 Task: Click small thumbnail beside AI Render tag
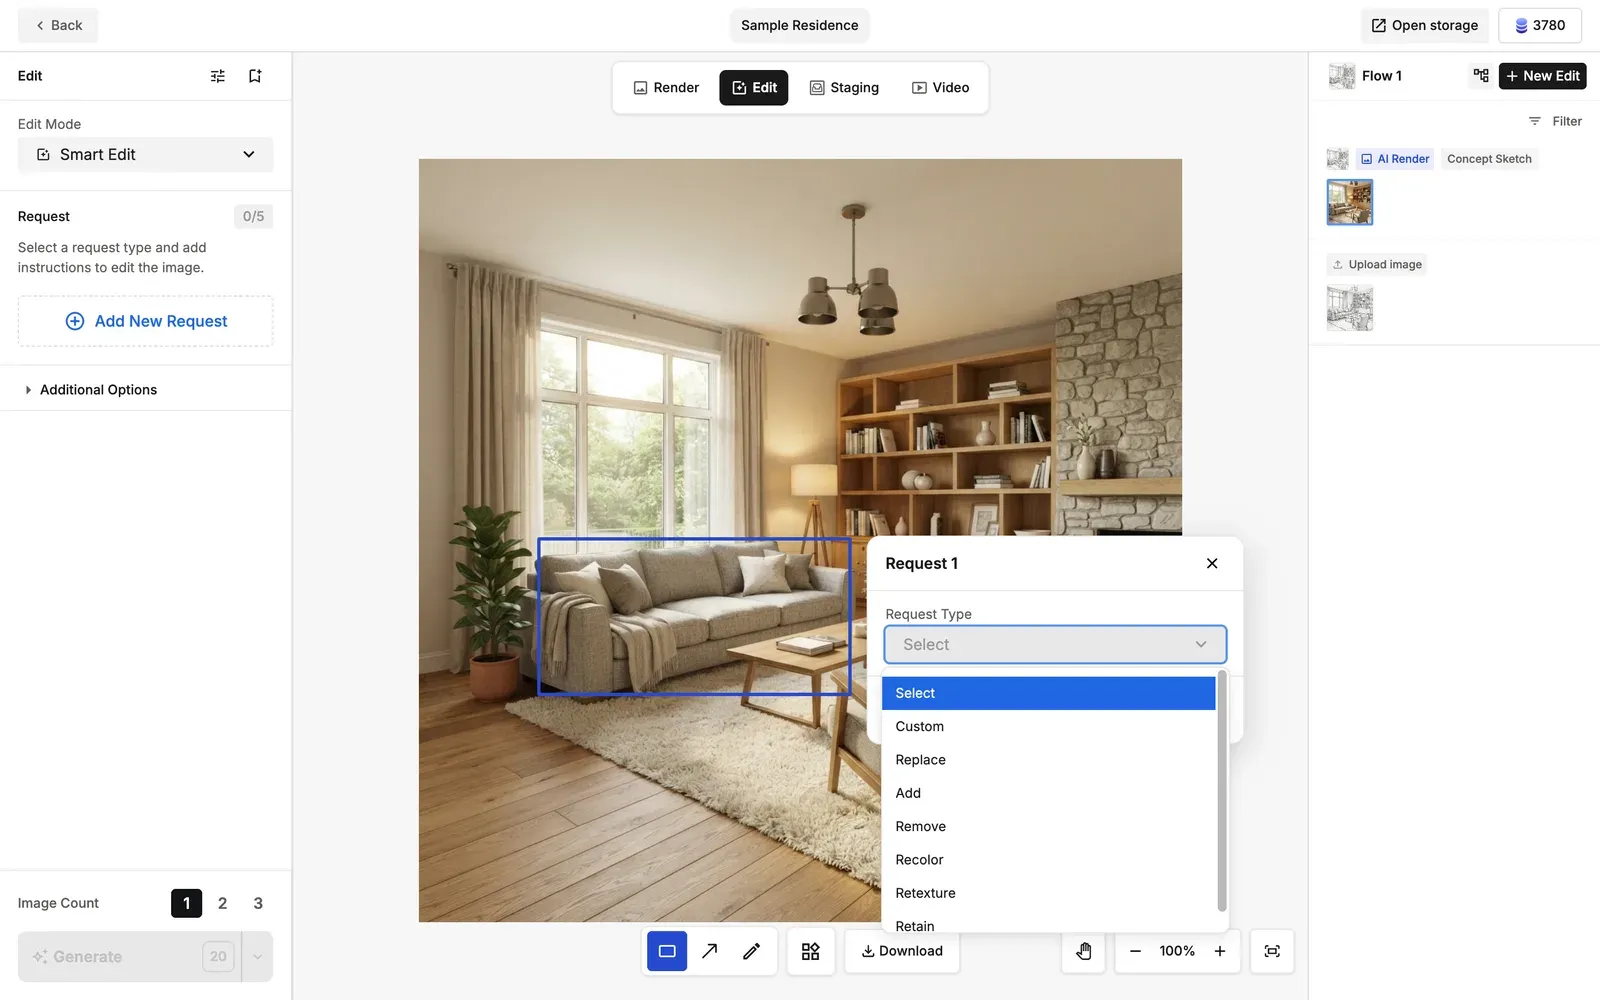click(x=1337, y=159)
